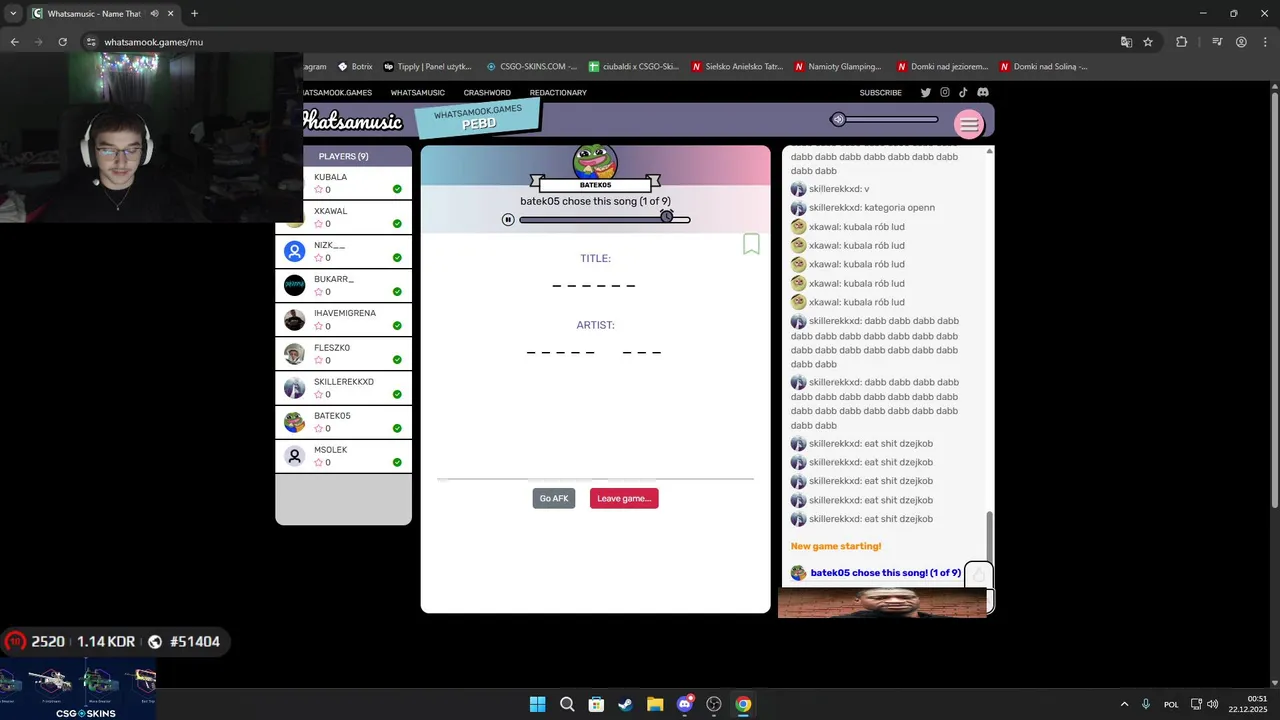Viewport: 1280px width, 720px height.
Task: Select player KUBALA in the list
Action: click(x=343, y=183)
